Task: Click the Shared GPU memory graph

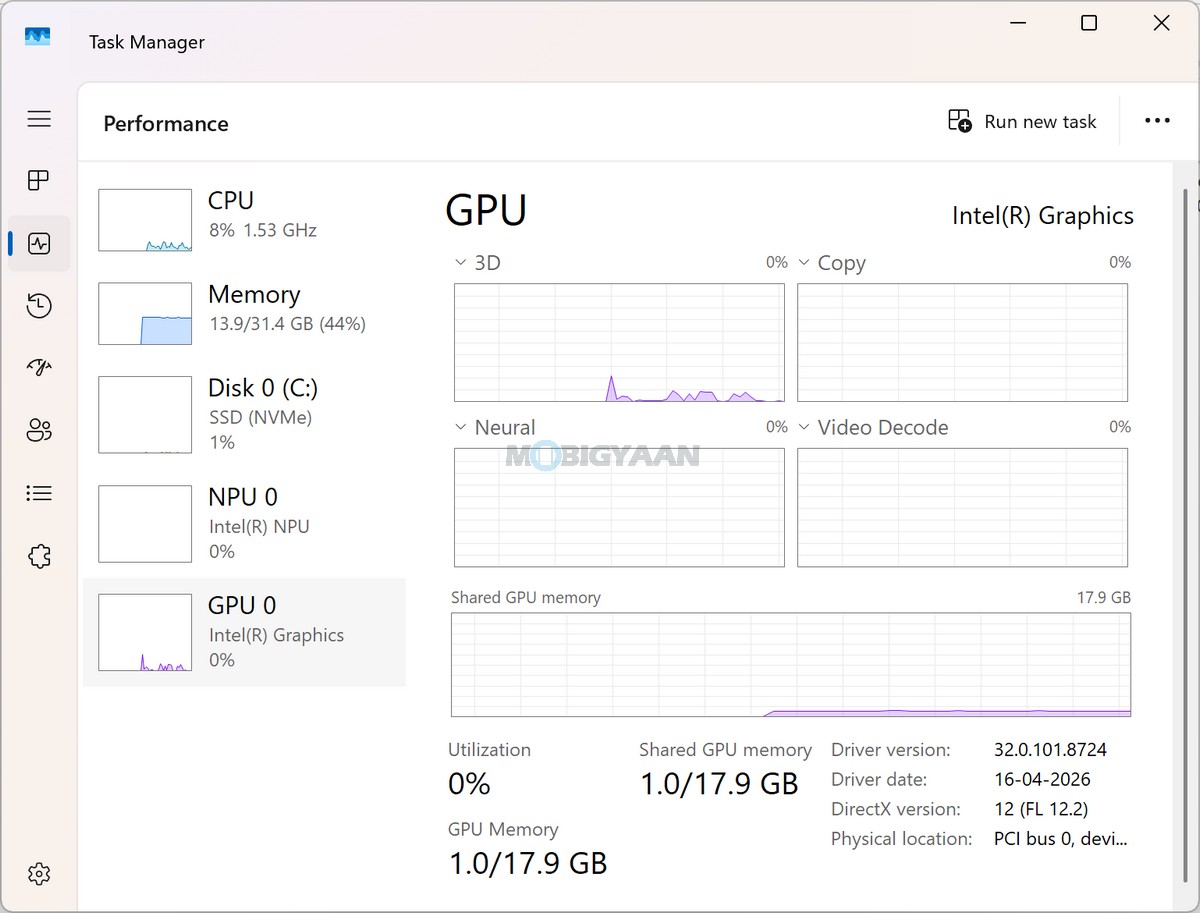Action: click(x=791, y=665)
